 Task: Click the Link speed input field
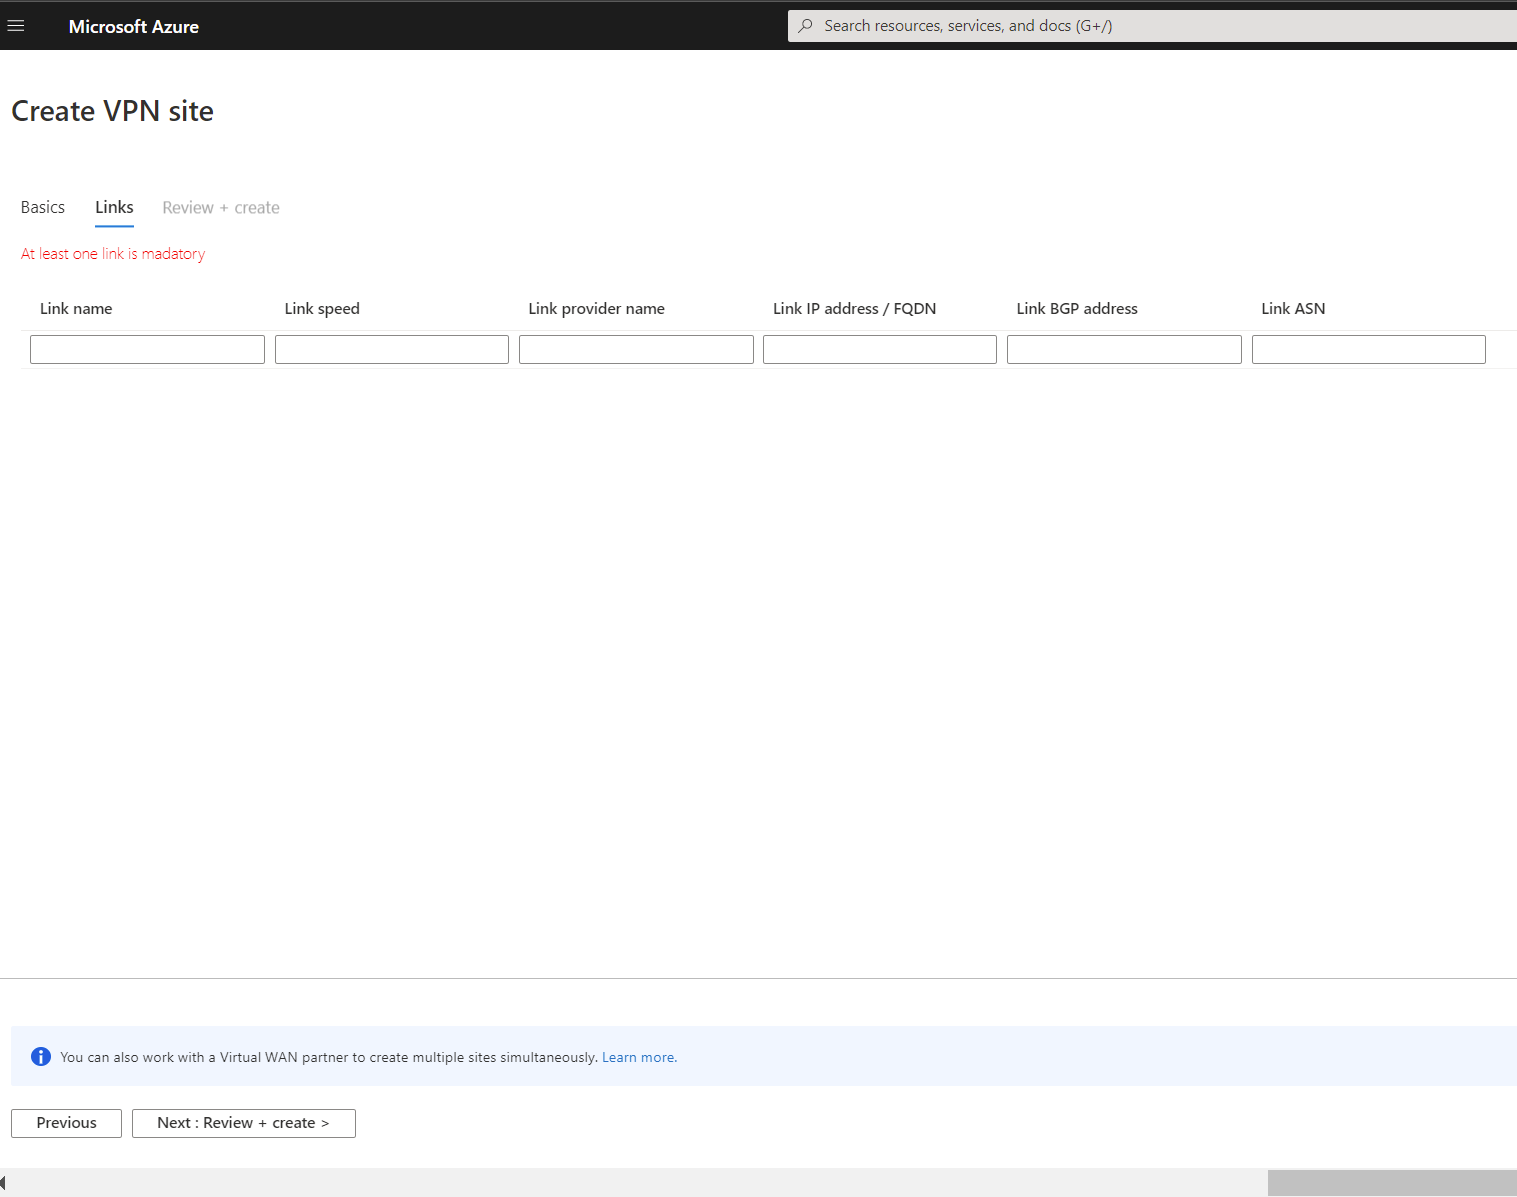pyautogui.click(x=390, y=349)
